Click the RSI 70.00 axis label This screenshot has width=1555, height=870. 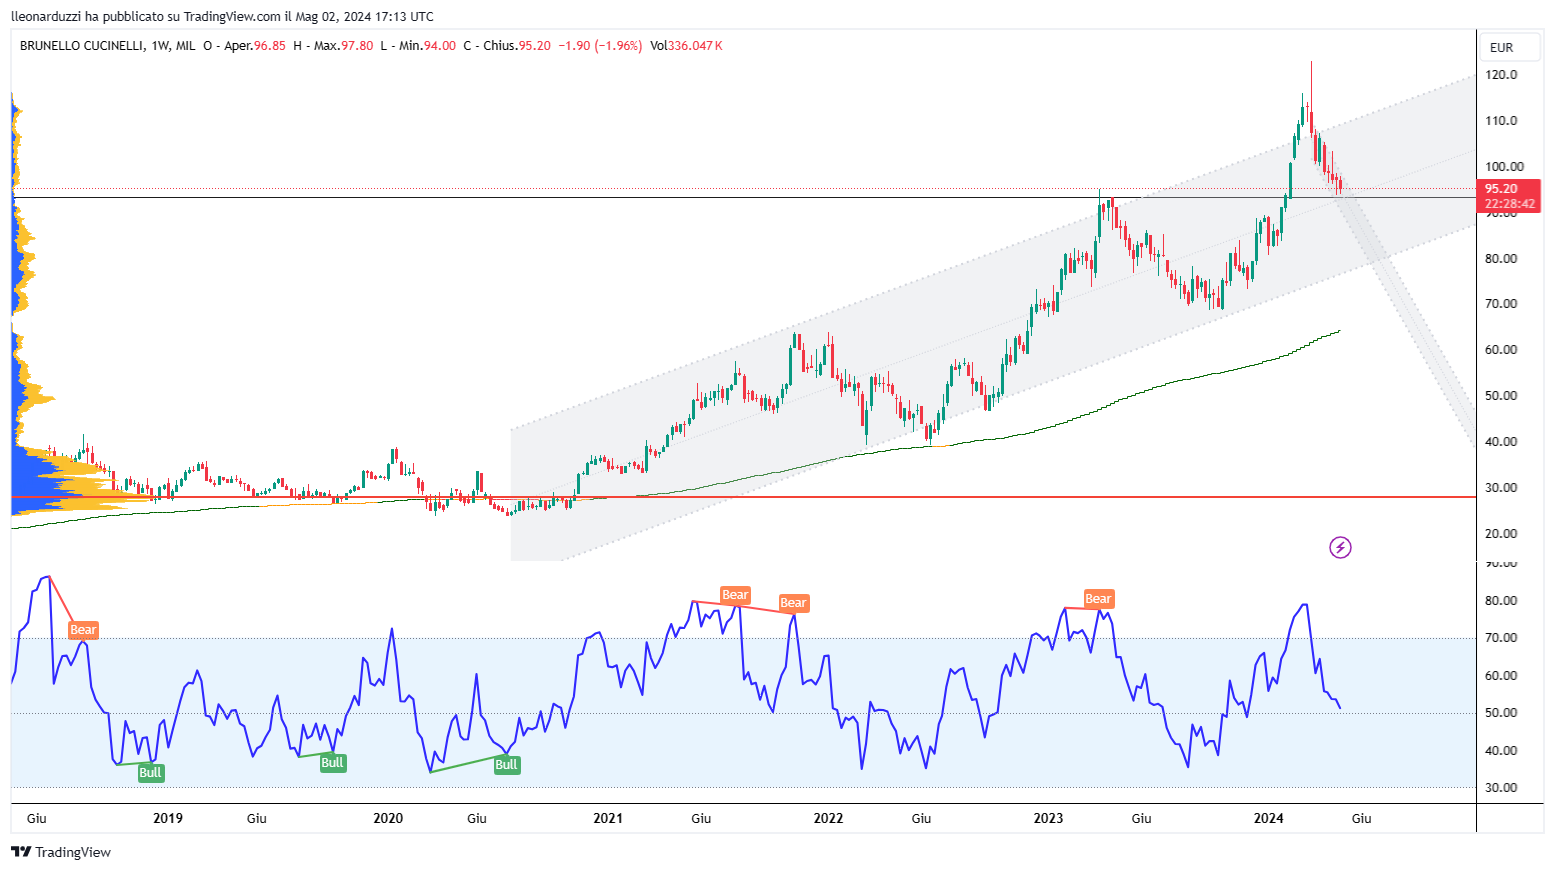click(x=1501, y=638)
